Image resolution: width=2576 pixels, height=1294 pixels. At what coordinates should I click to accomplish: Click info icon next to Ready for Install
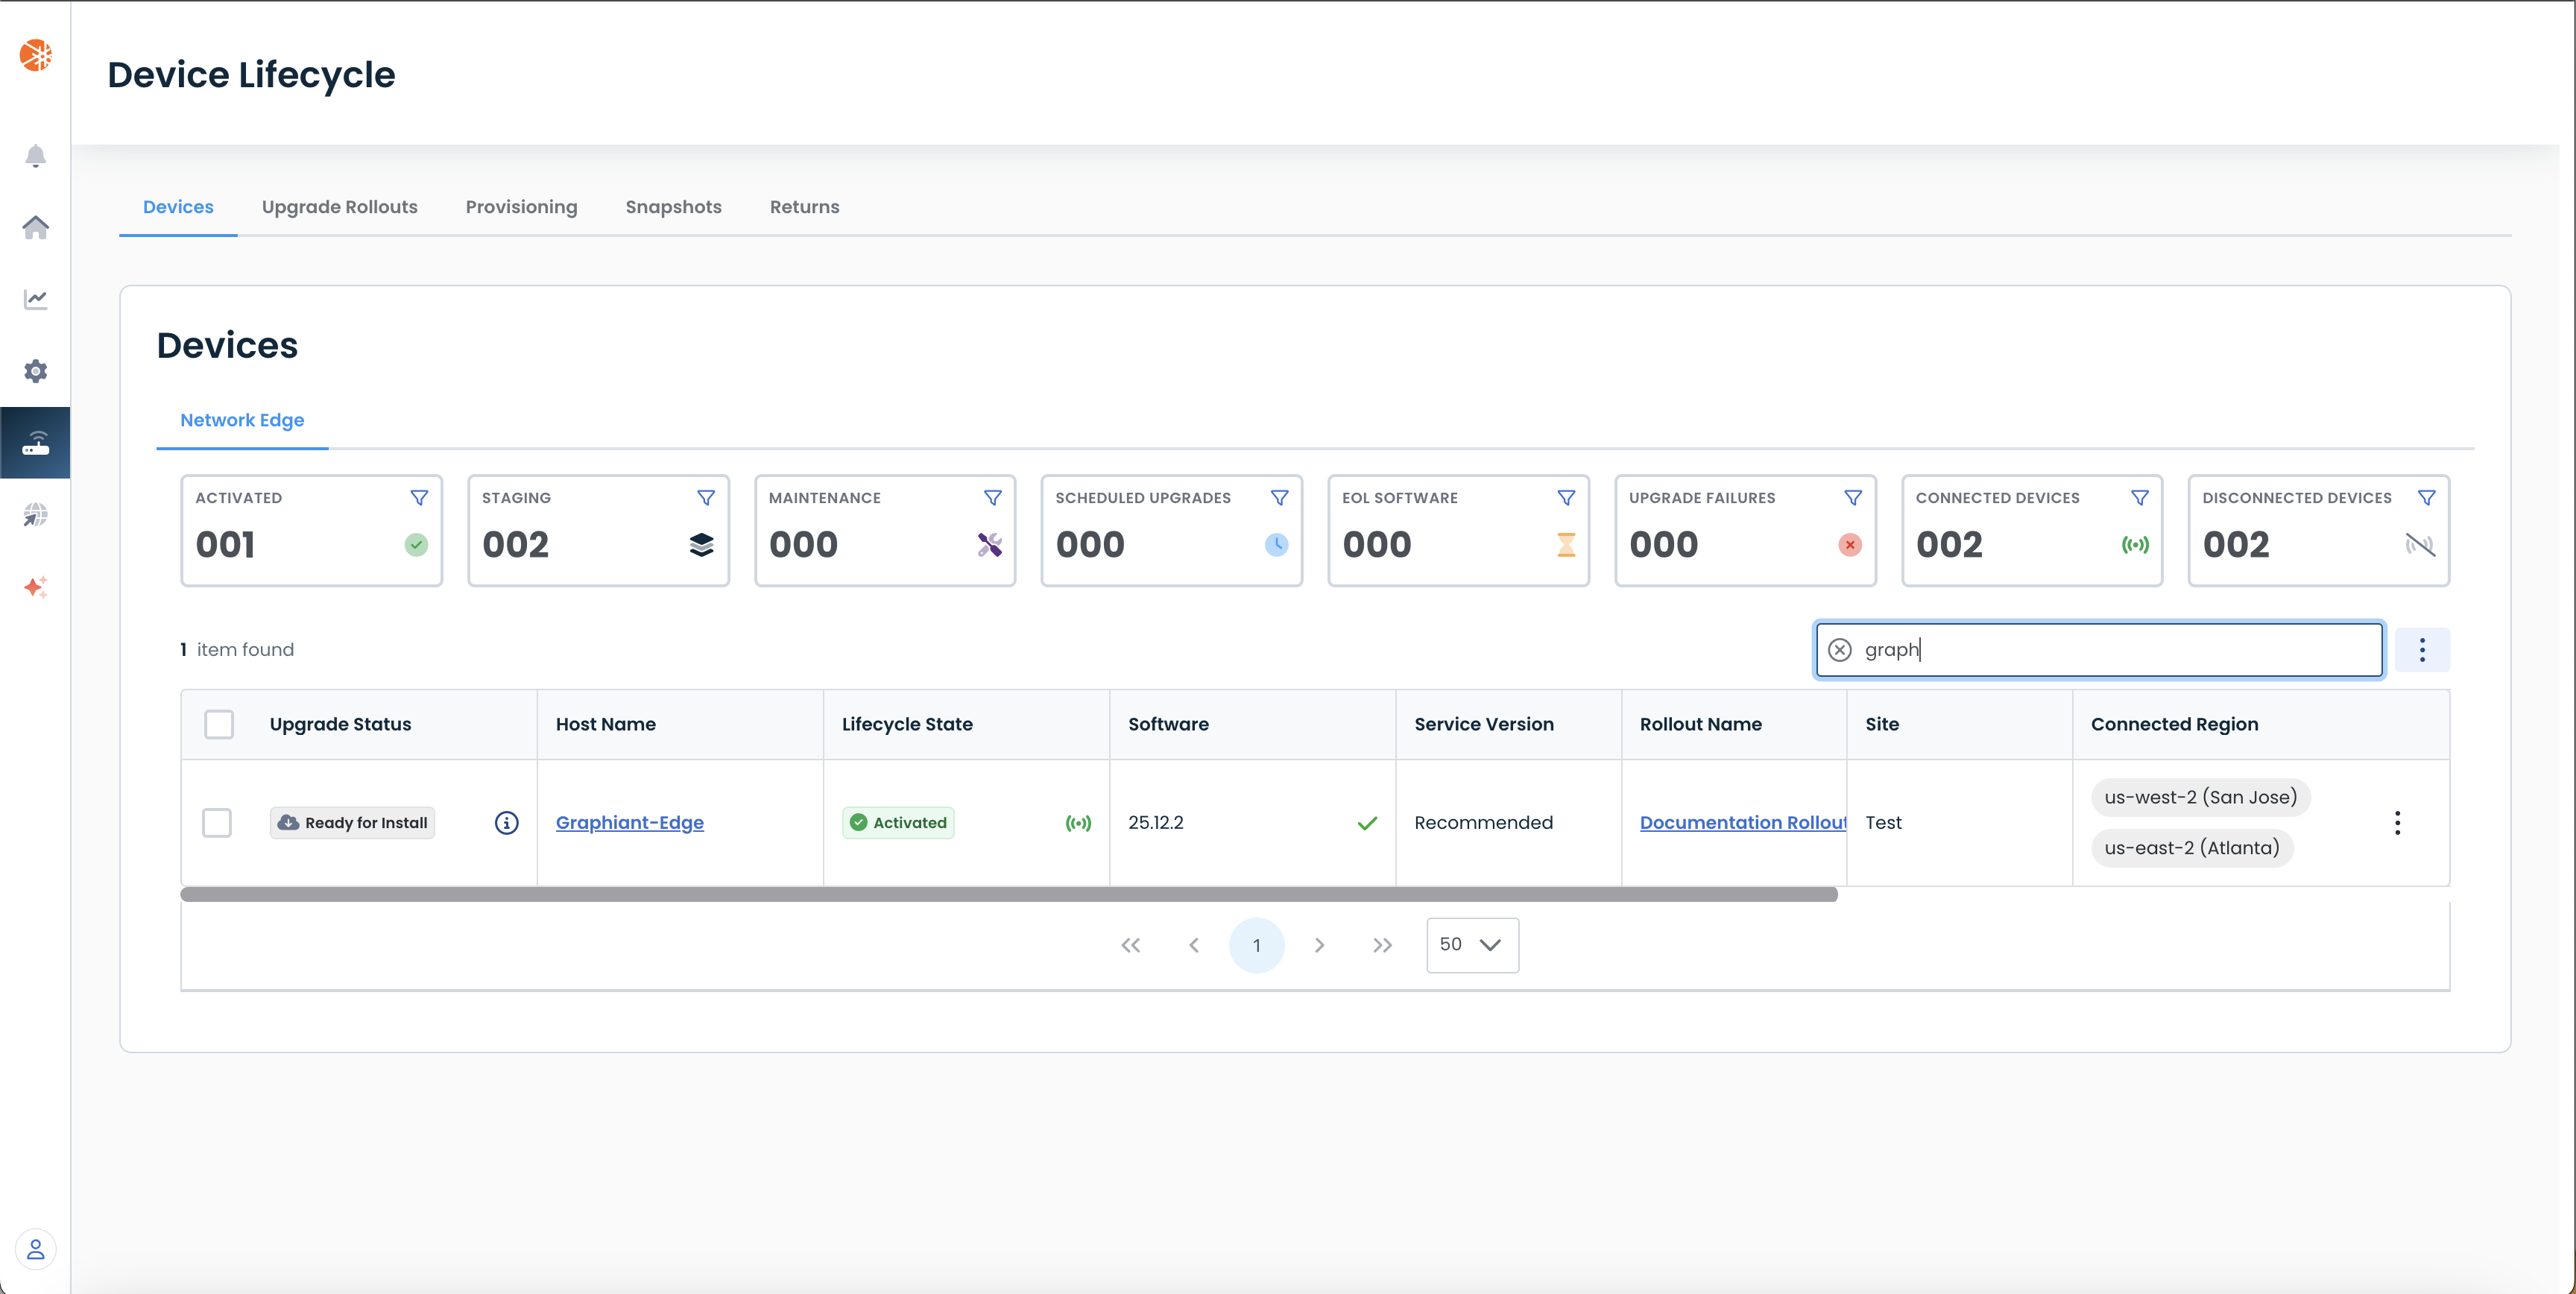coord(507,823)
